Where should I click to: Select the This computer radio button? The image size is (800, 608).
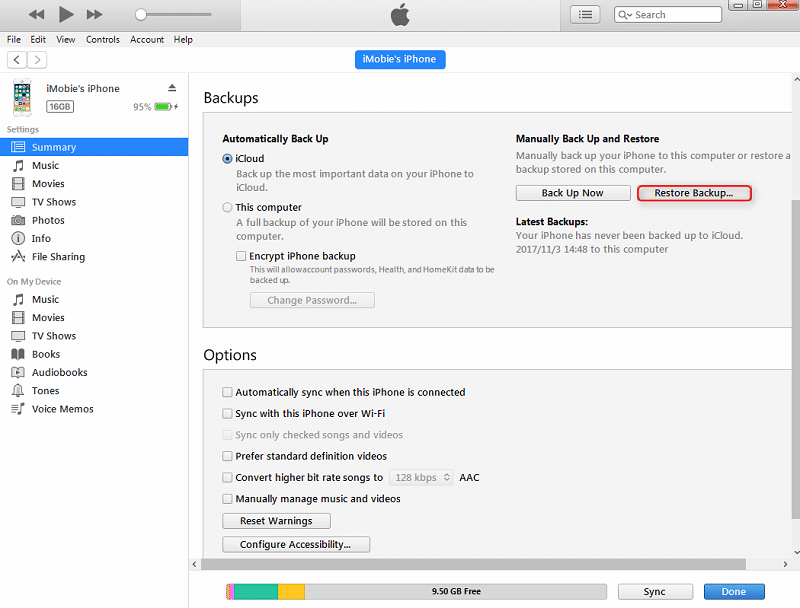click(228, 207)
